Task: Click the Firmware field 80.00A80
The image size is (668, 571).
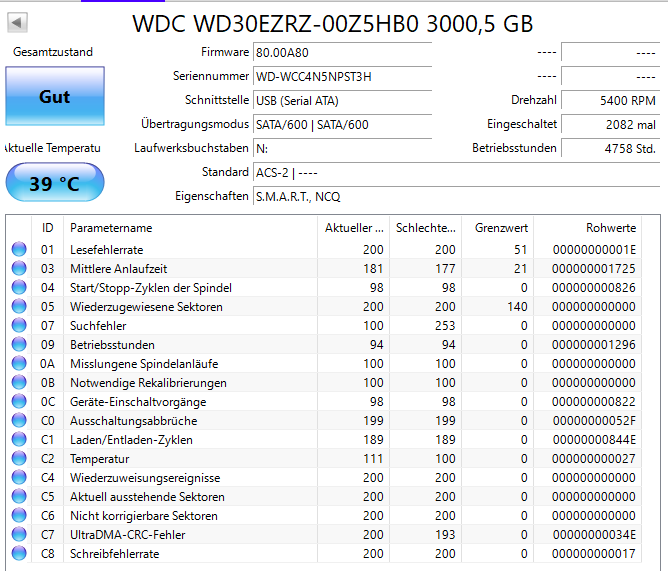Action: coord(343,52)
